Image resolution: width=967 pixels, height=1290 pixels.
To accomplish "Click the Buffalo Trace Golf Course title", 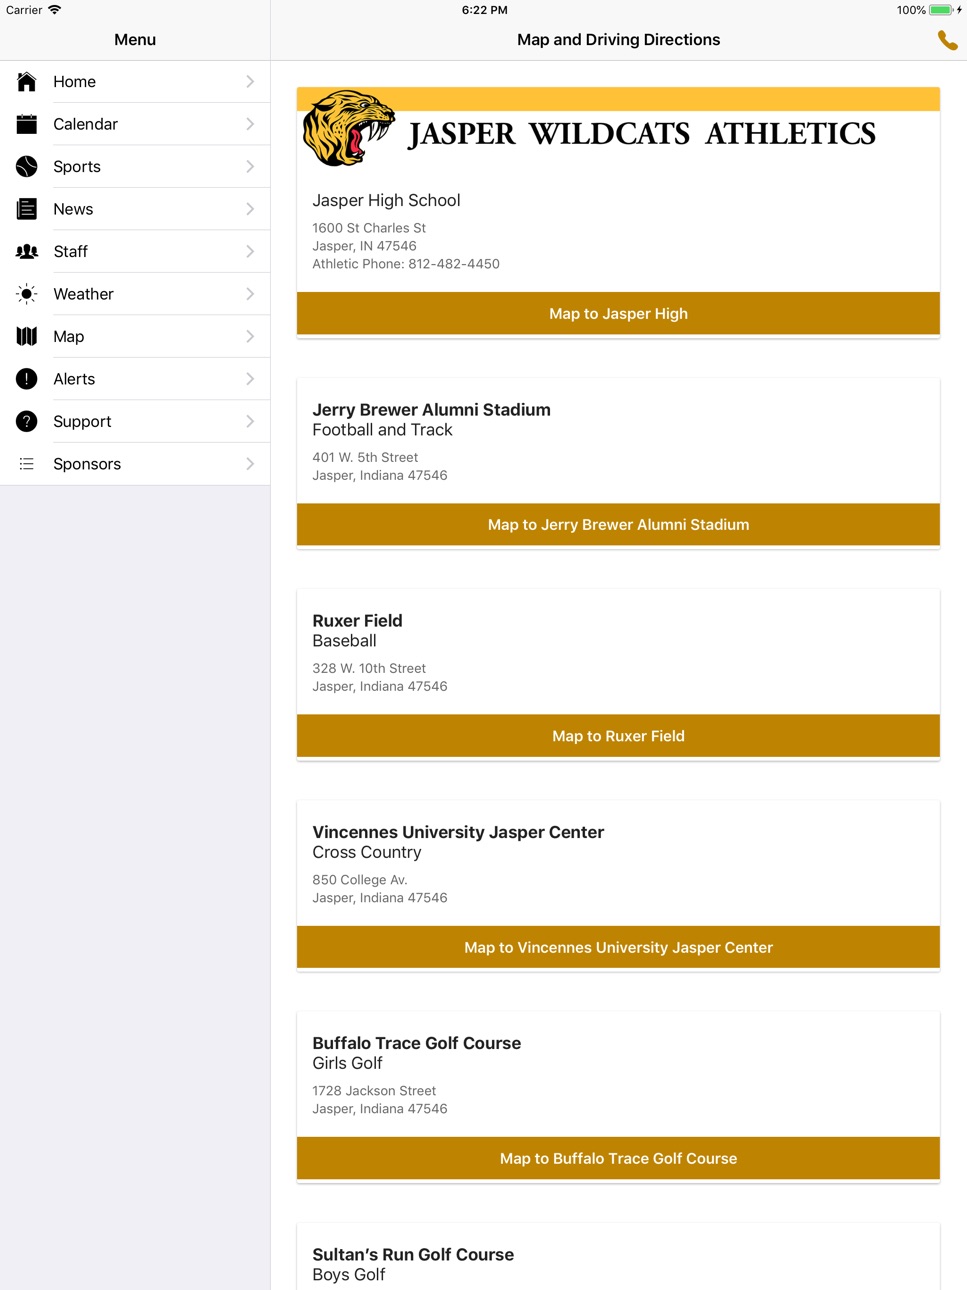I will coord(416,1043).
